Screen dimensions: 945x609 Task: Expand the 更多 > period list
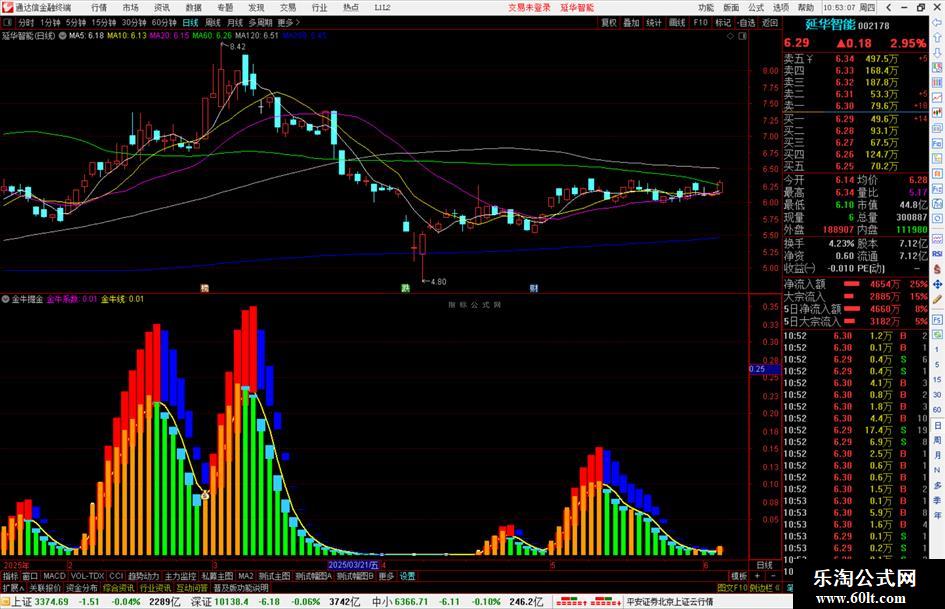pyautogui.click(x=289, y=23)
